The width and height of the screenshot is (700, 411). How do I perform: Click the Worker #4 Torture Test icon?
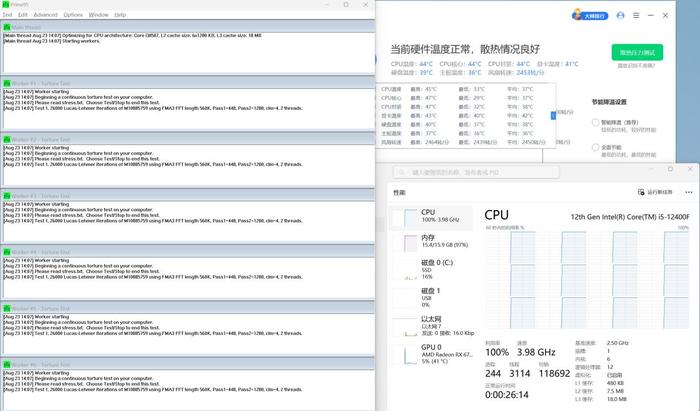pos(7,252)
